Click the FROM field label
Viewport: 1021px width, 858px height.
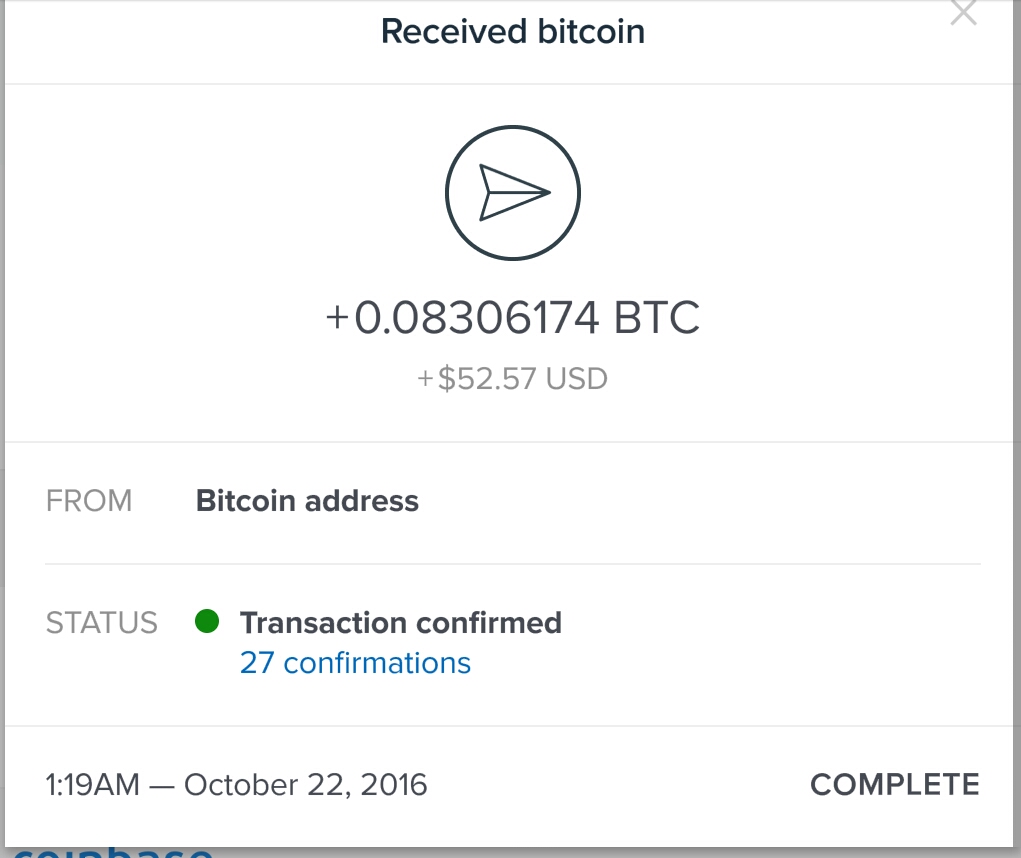pyautogui.click(x=89, y=500)
